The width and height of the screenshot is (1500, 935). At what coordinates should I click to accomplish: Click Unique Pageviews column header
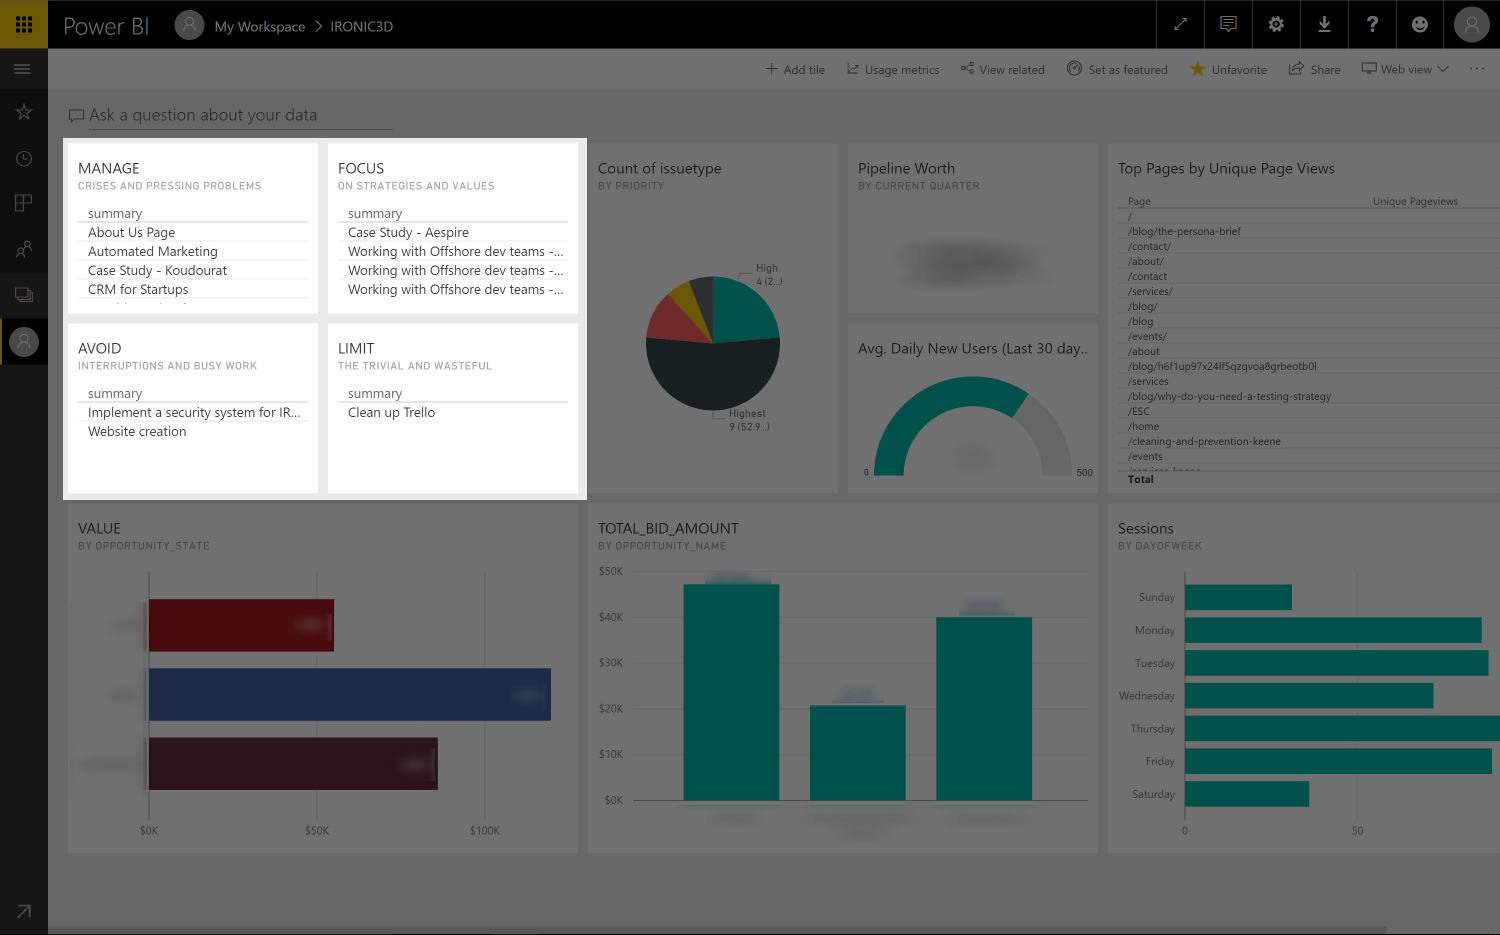click(x=1415, y=201)
